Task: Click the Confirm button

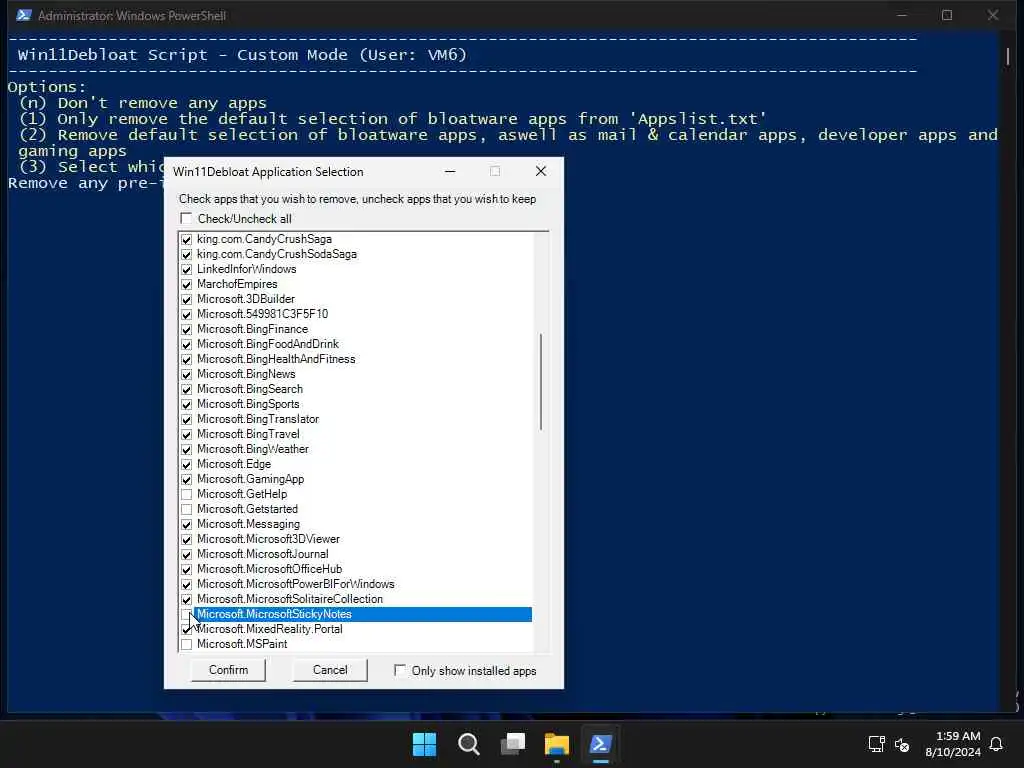Action: [228, 670]
